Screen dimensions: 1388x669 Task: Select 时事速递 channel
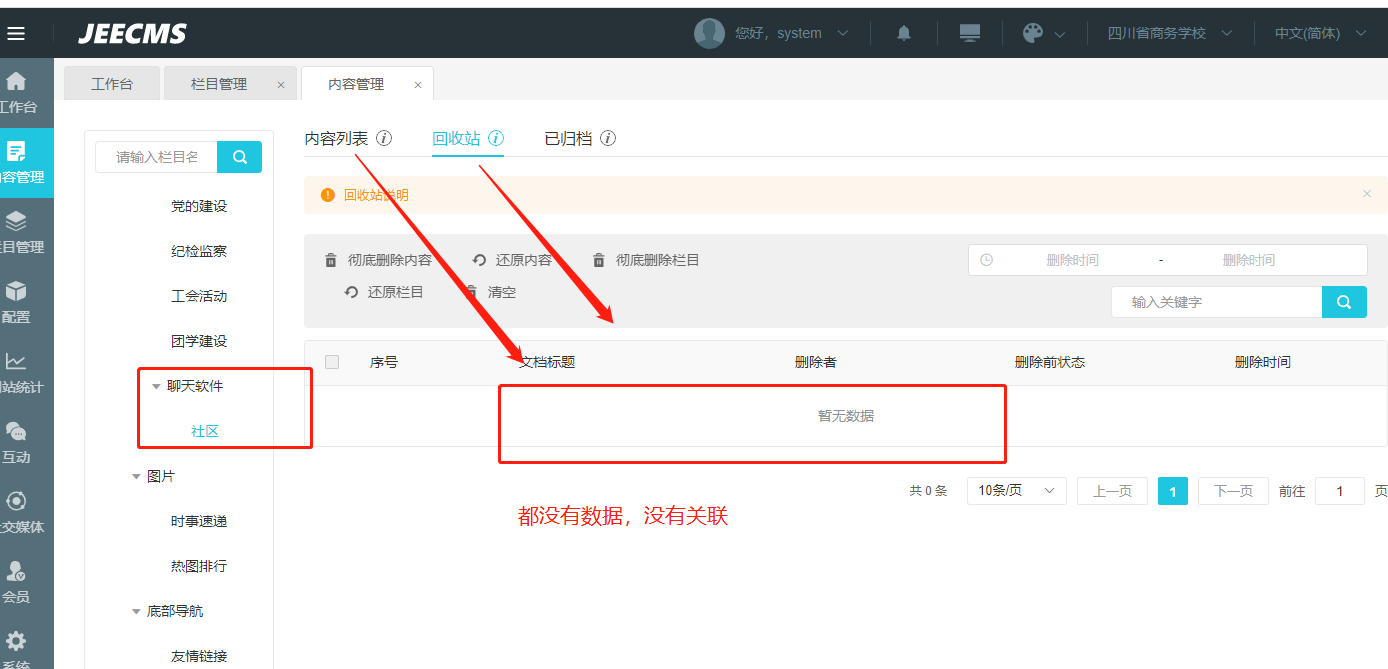pyautogui.click(x=199, y=521)
